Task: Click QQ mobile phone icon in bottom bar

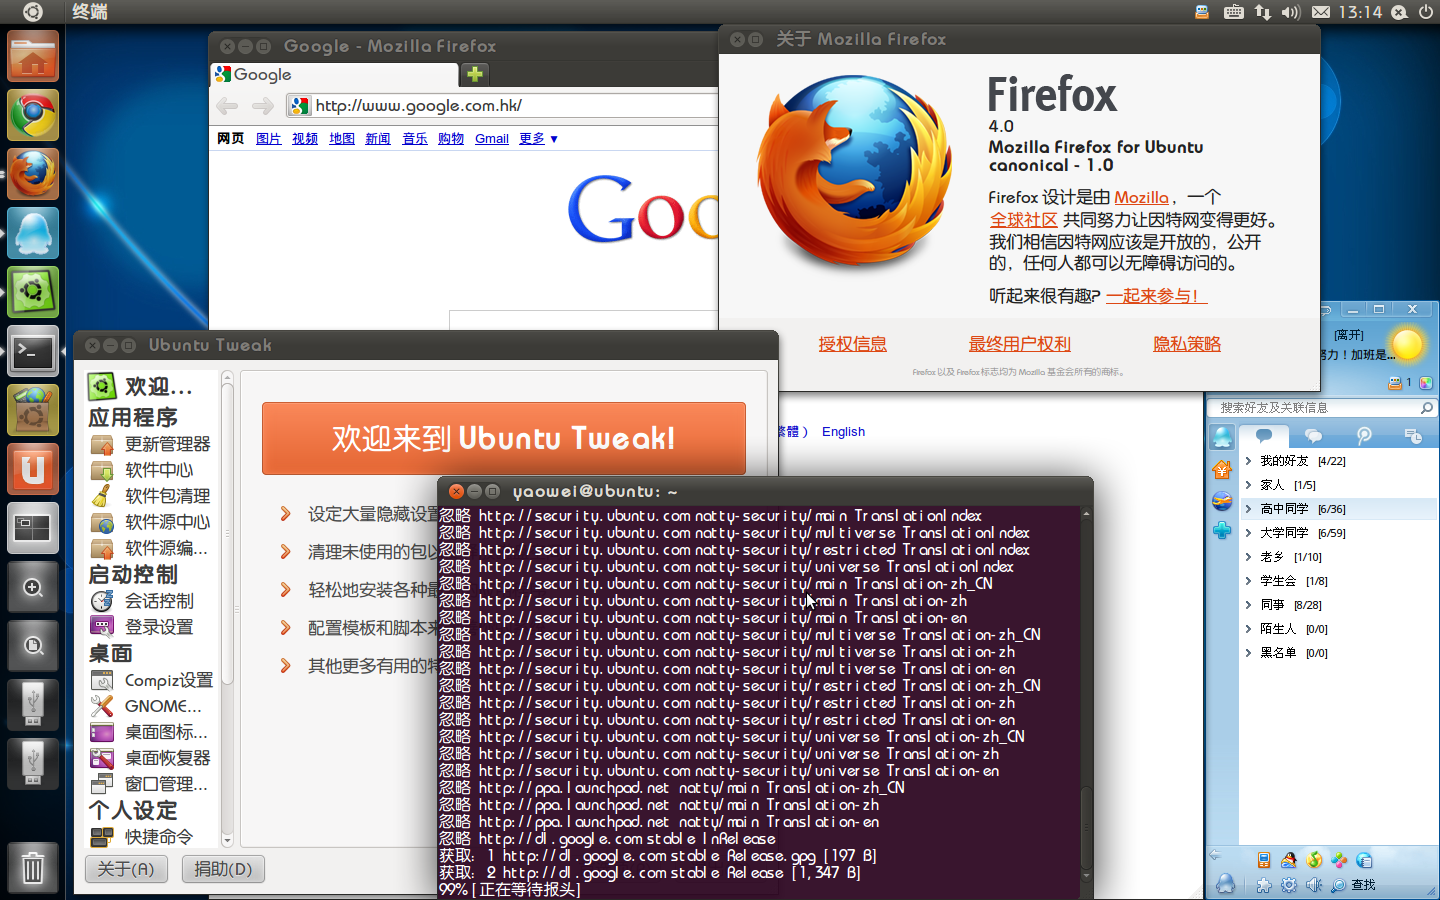Action: point(1264,860)
